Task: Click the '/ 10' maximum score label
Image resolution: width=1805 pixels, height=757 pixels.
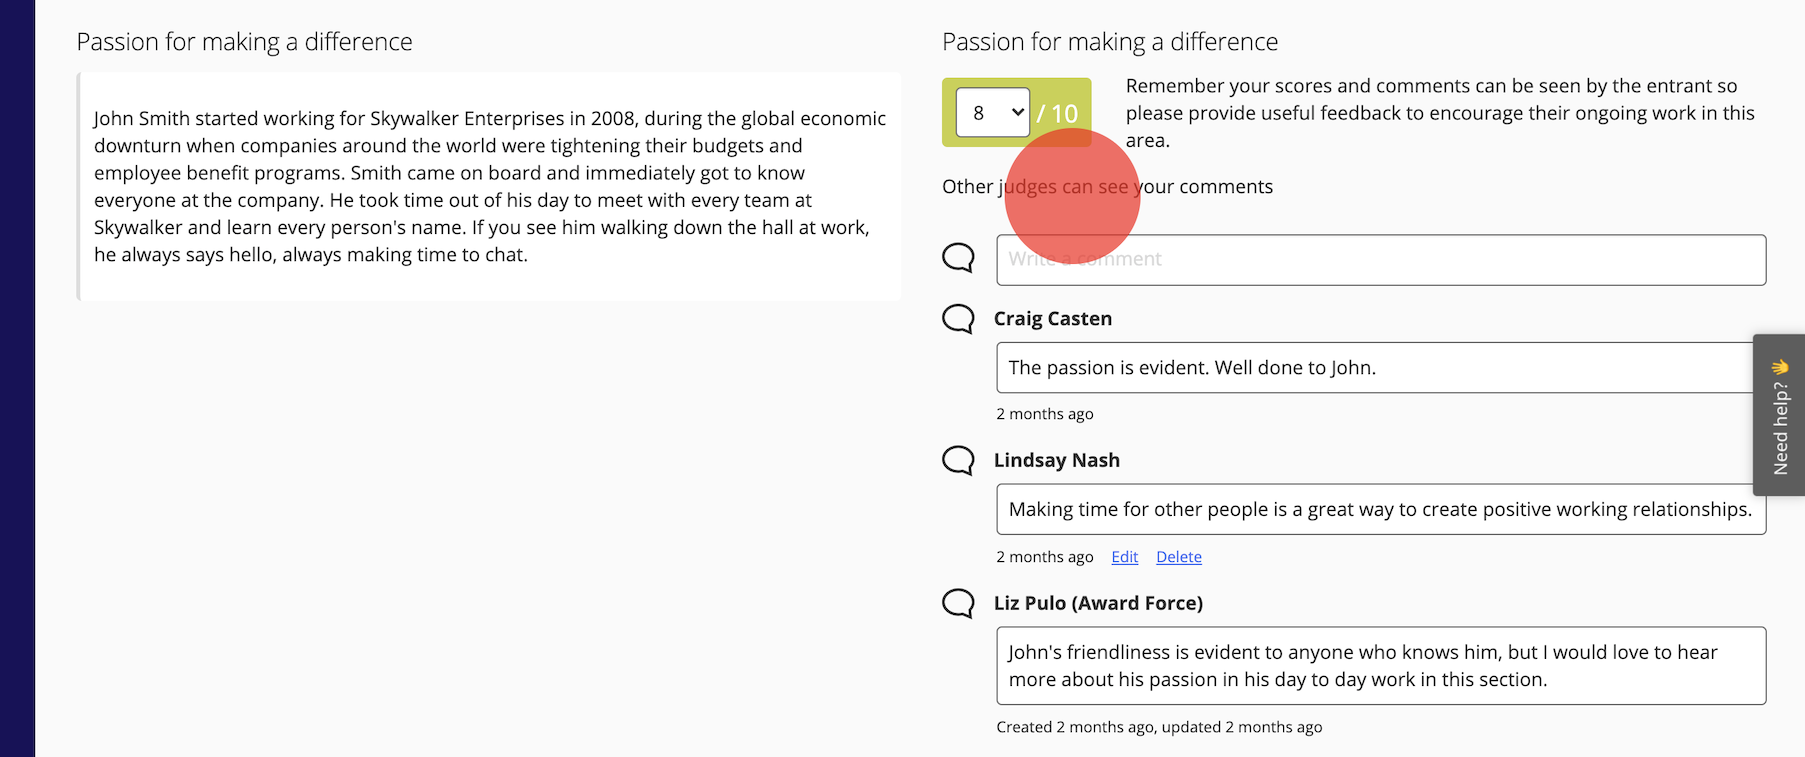Action: click(x=1058, y=114)
